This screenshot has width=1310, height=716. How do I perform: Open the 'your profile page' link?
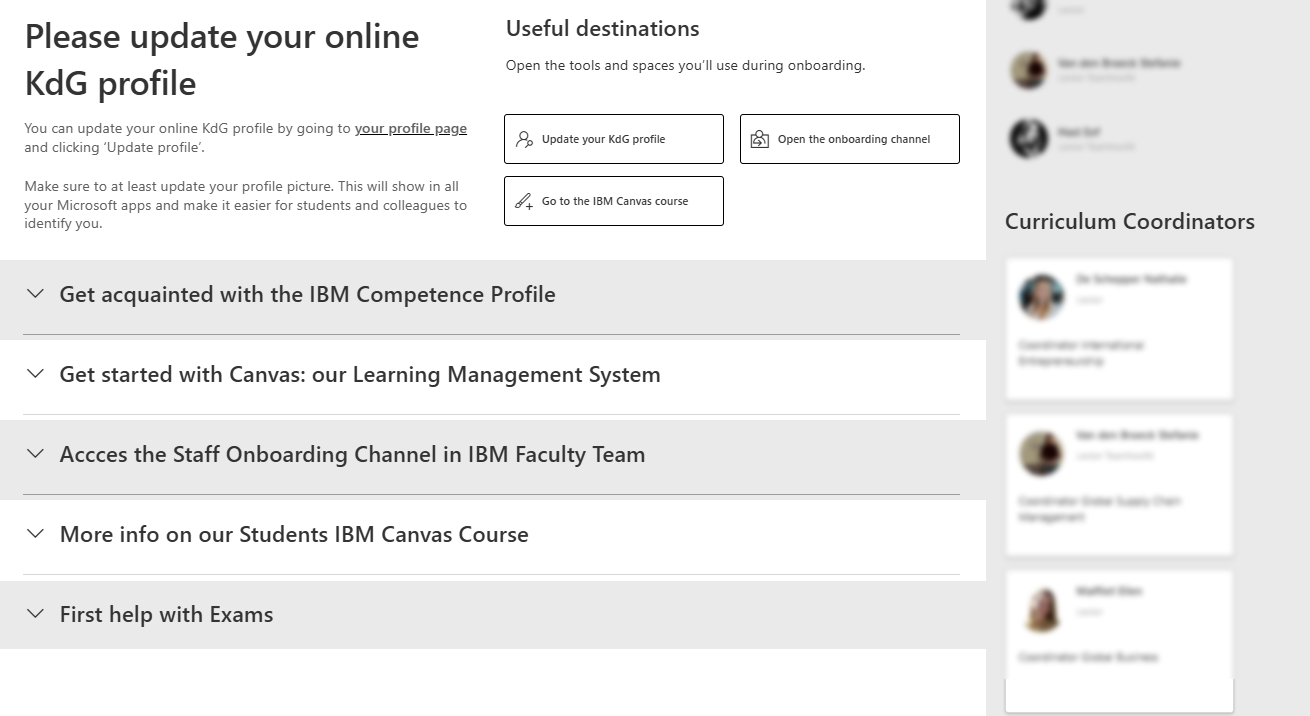[x=410, y=128]
